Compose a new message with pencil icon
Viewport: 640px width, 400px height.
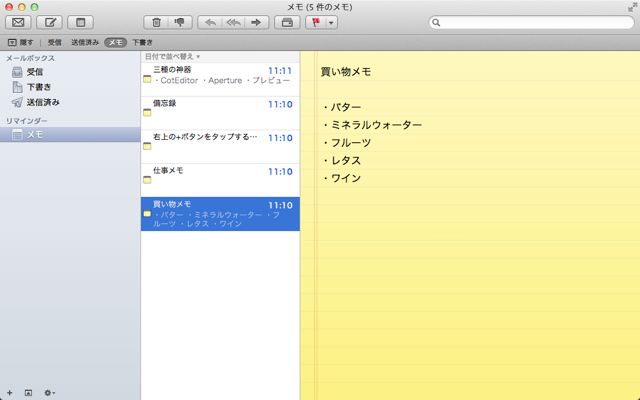pos(49,22)
